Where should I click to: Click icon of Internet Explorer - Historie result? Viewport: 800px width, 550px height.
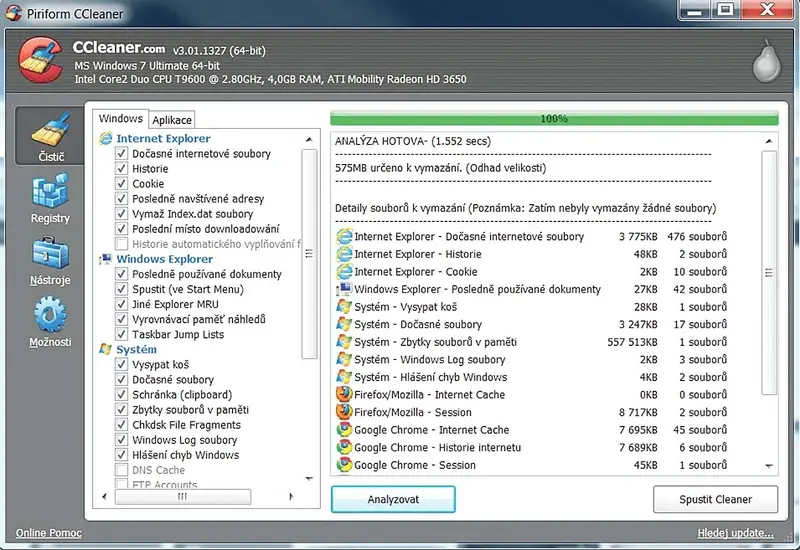point(344,254)
